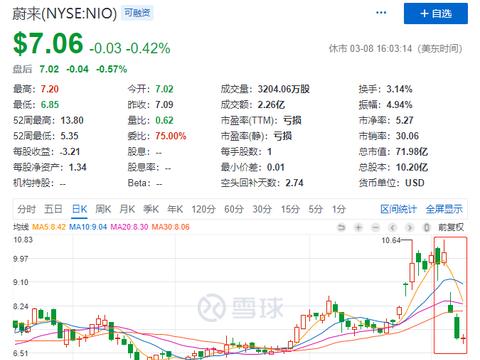Click the after-hours 盘后 price 7.02
Viewport: 480px width, 360px height.
(49, 69)
